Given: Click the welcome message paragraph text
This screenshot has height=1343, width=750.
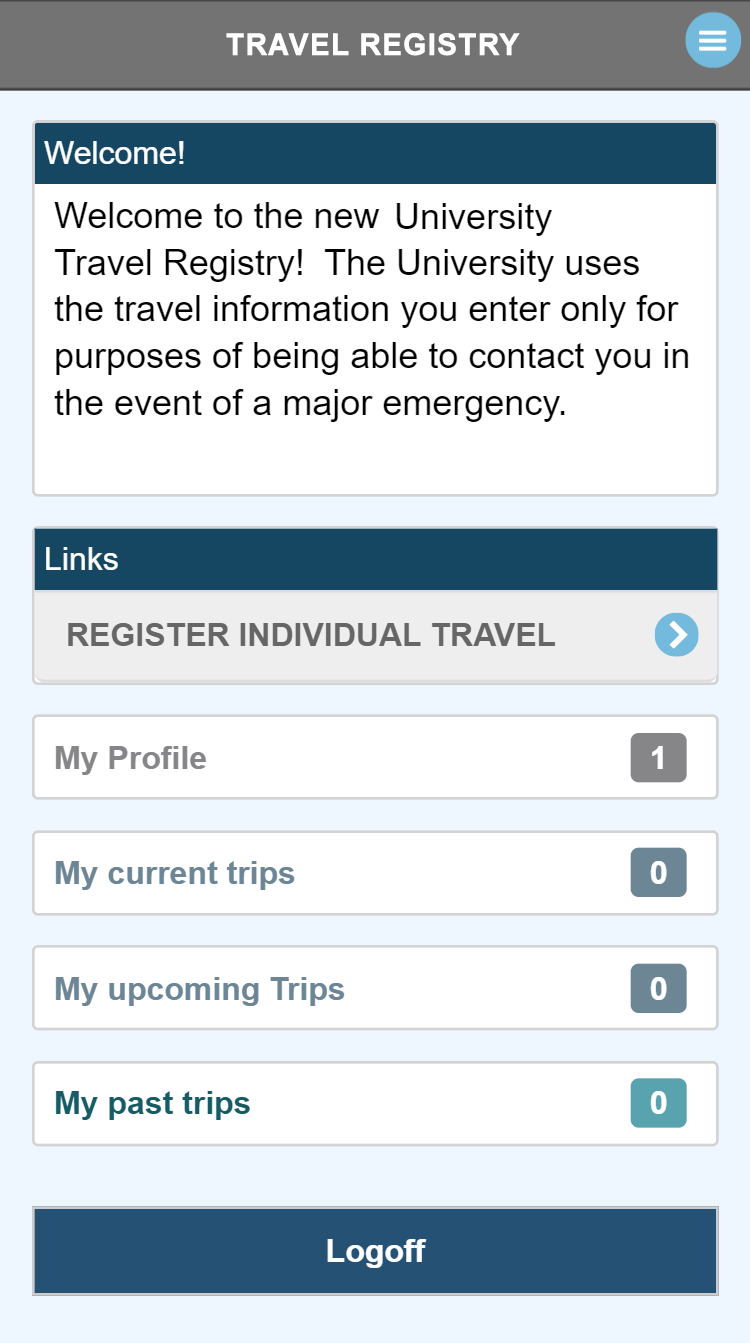Looking at the screenshot, I should pos(371,310).
